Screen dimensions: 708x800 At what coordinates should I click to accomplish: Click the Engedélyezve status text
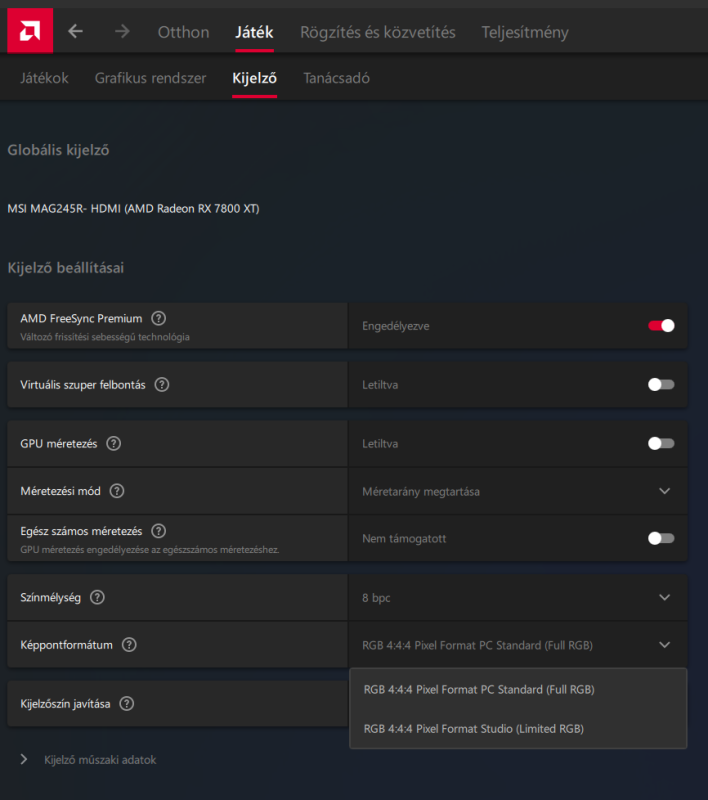click(x=396, y=326)
